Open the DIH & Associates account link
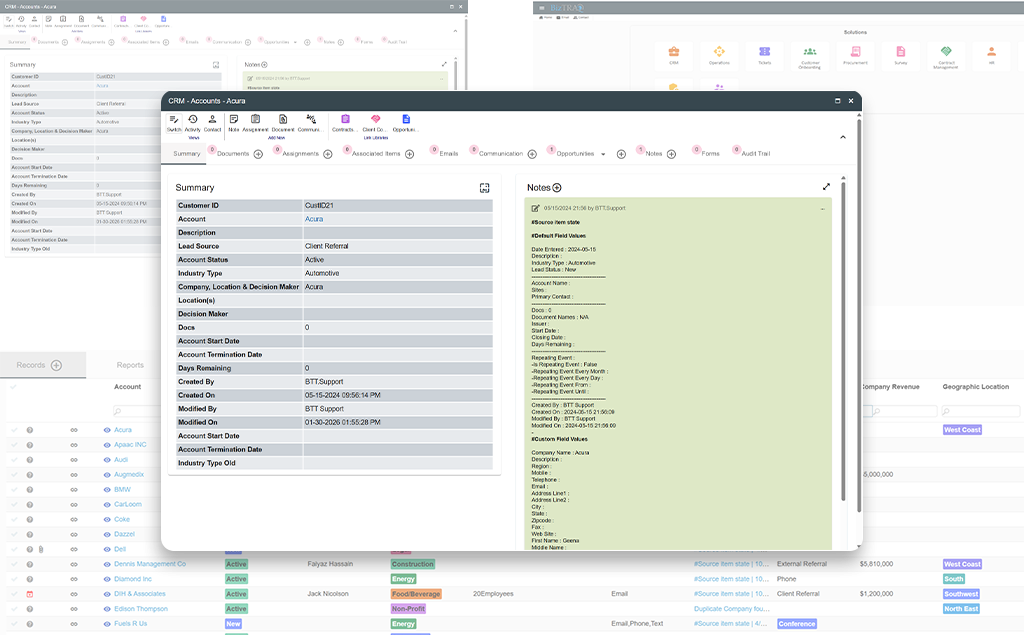Image resolution: width=1024 pixels, height=635 pixels. [140, 594]
